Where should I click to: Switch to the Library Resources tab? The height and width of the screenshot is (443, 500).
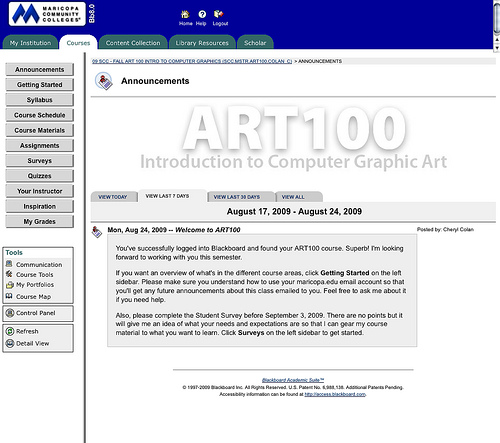click(x=202, y=43)
